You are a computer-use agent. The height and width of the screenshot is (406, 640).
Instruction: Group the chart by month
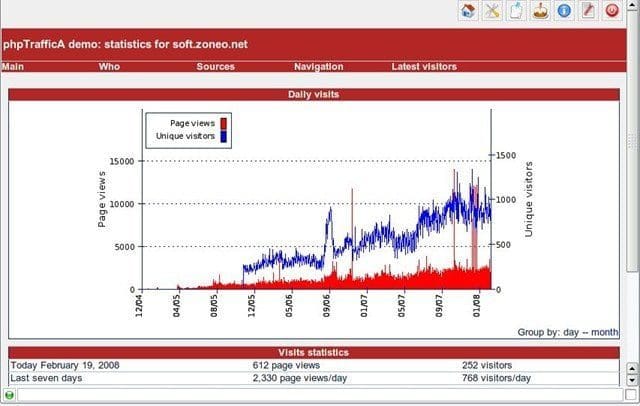click(608, 331)
